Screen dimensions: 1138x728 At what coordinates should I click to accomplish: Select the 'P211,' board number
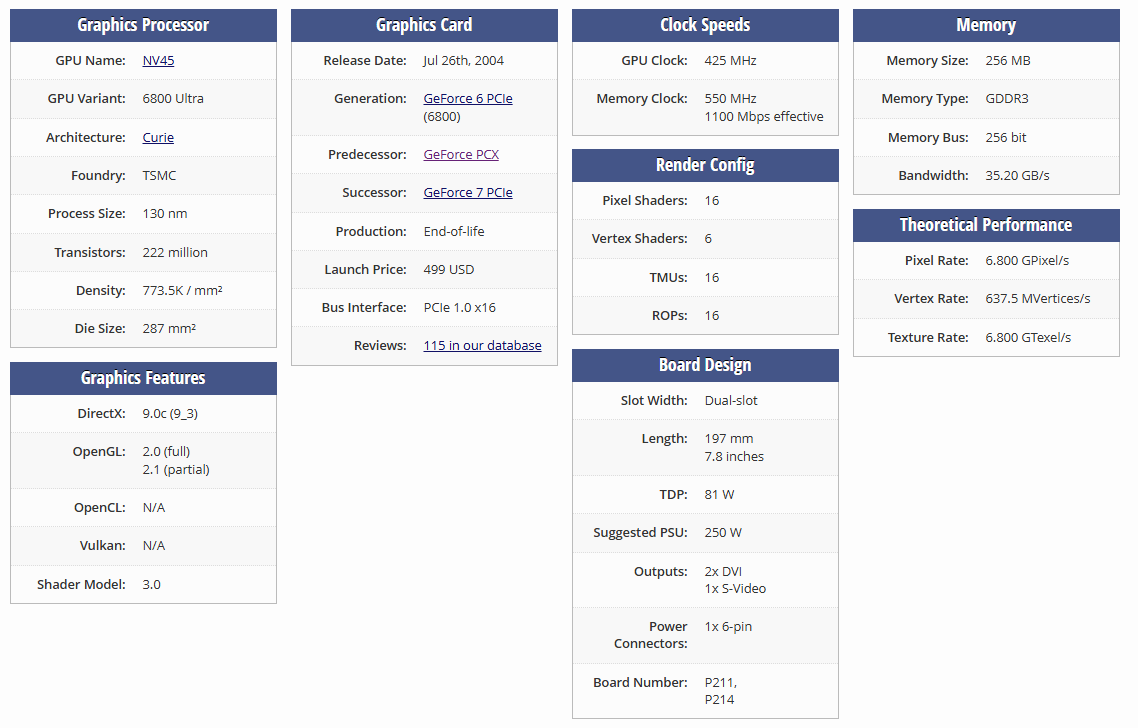(721, 683)
